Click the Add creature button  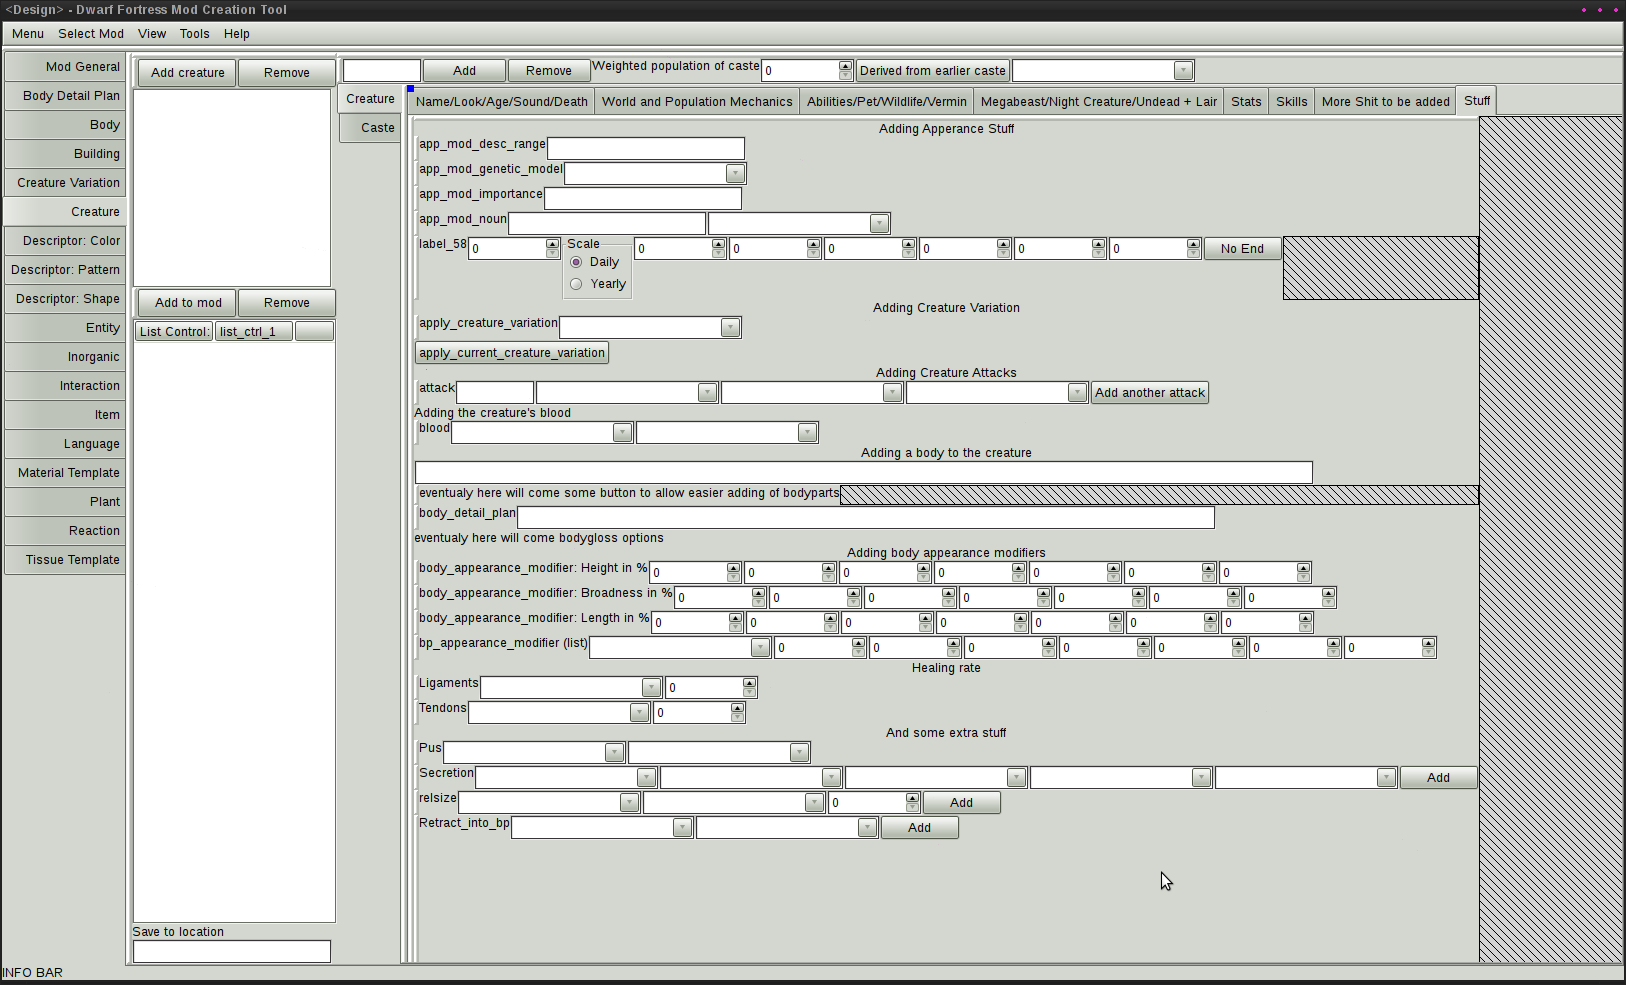187,73
